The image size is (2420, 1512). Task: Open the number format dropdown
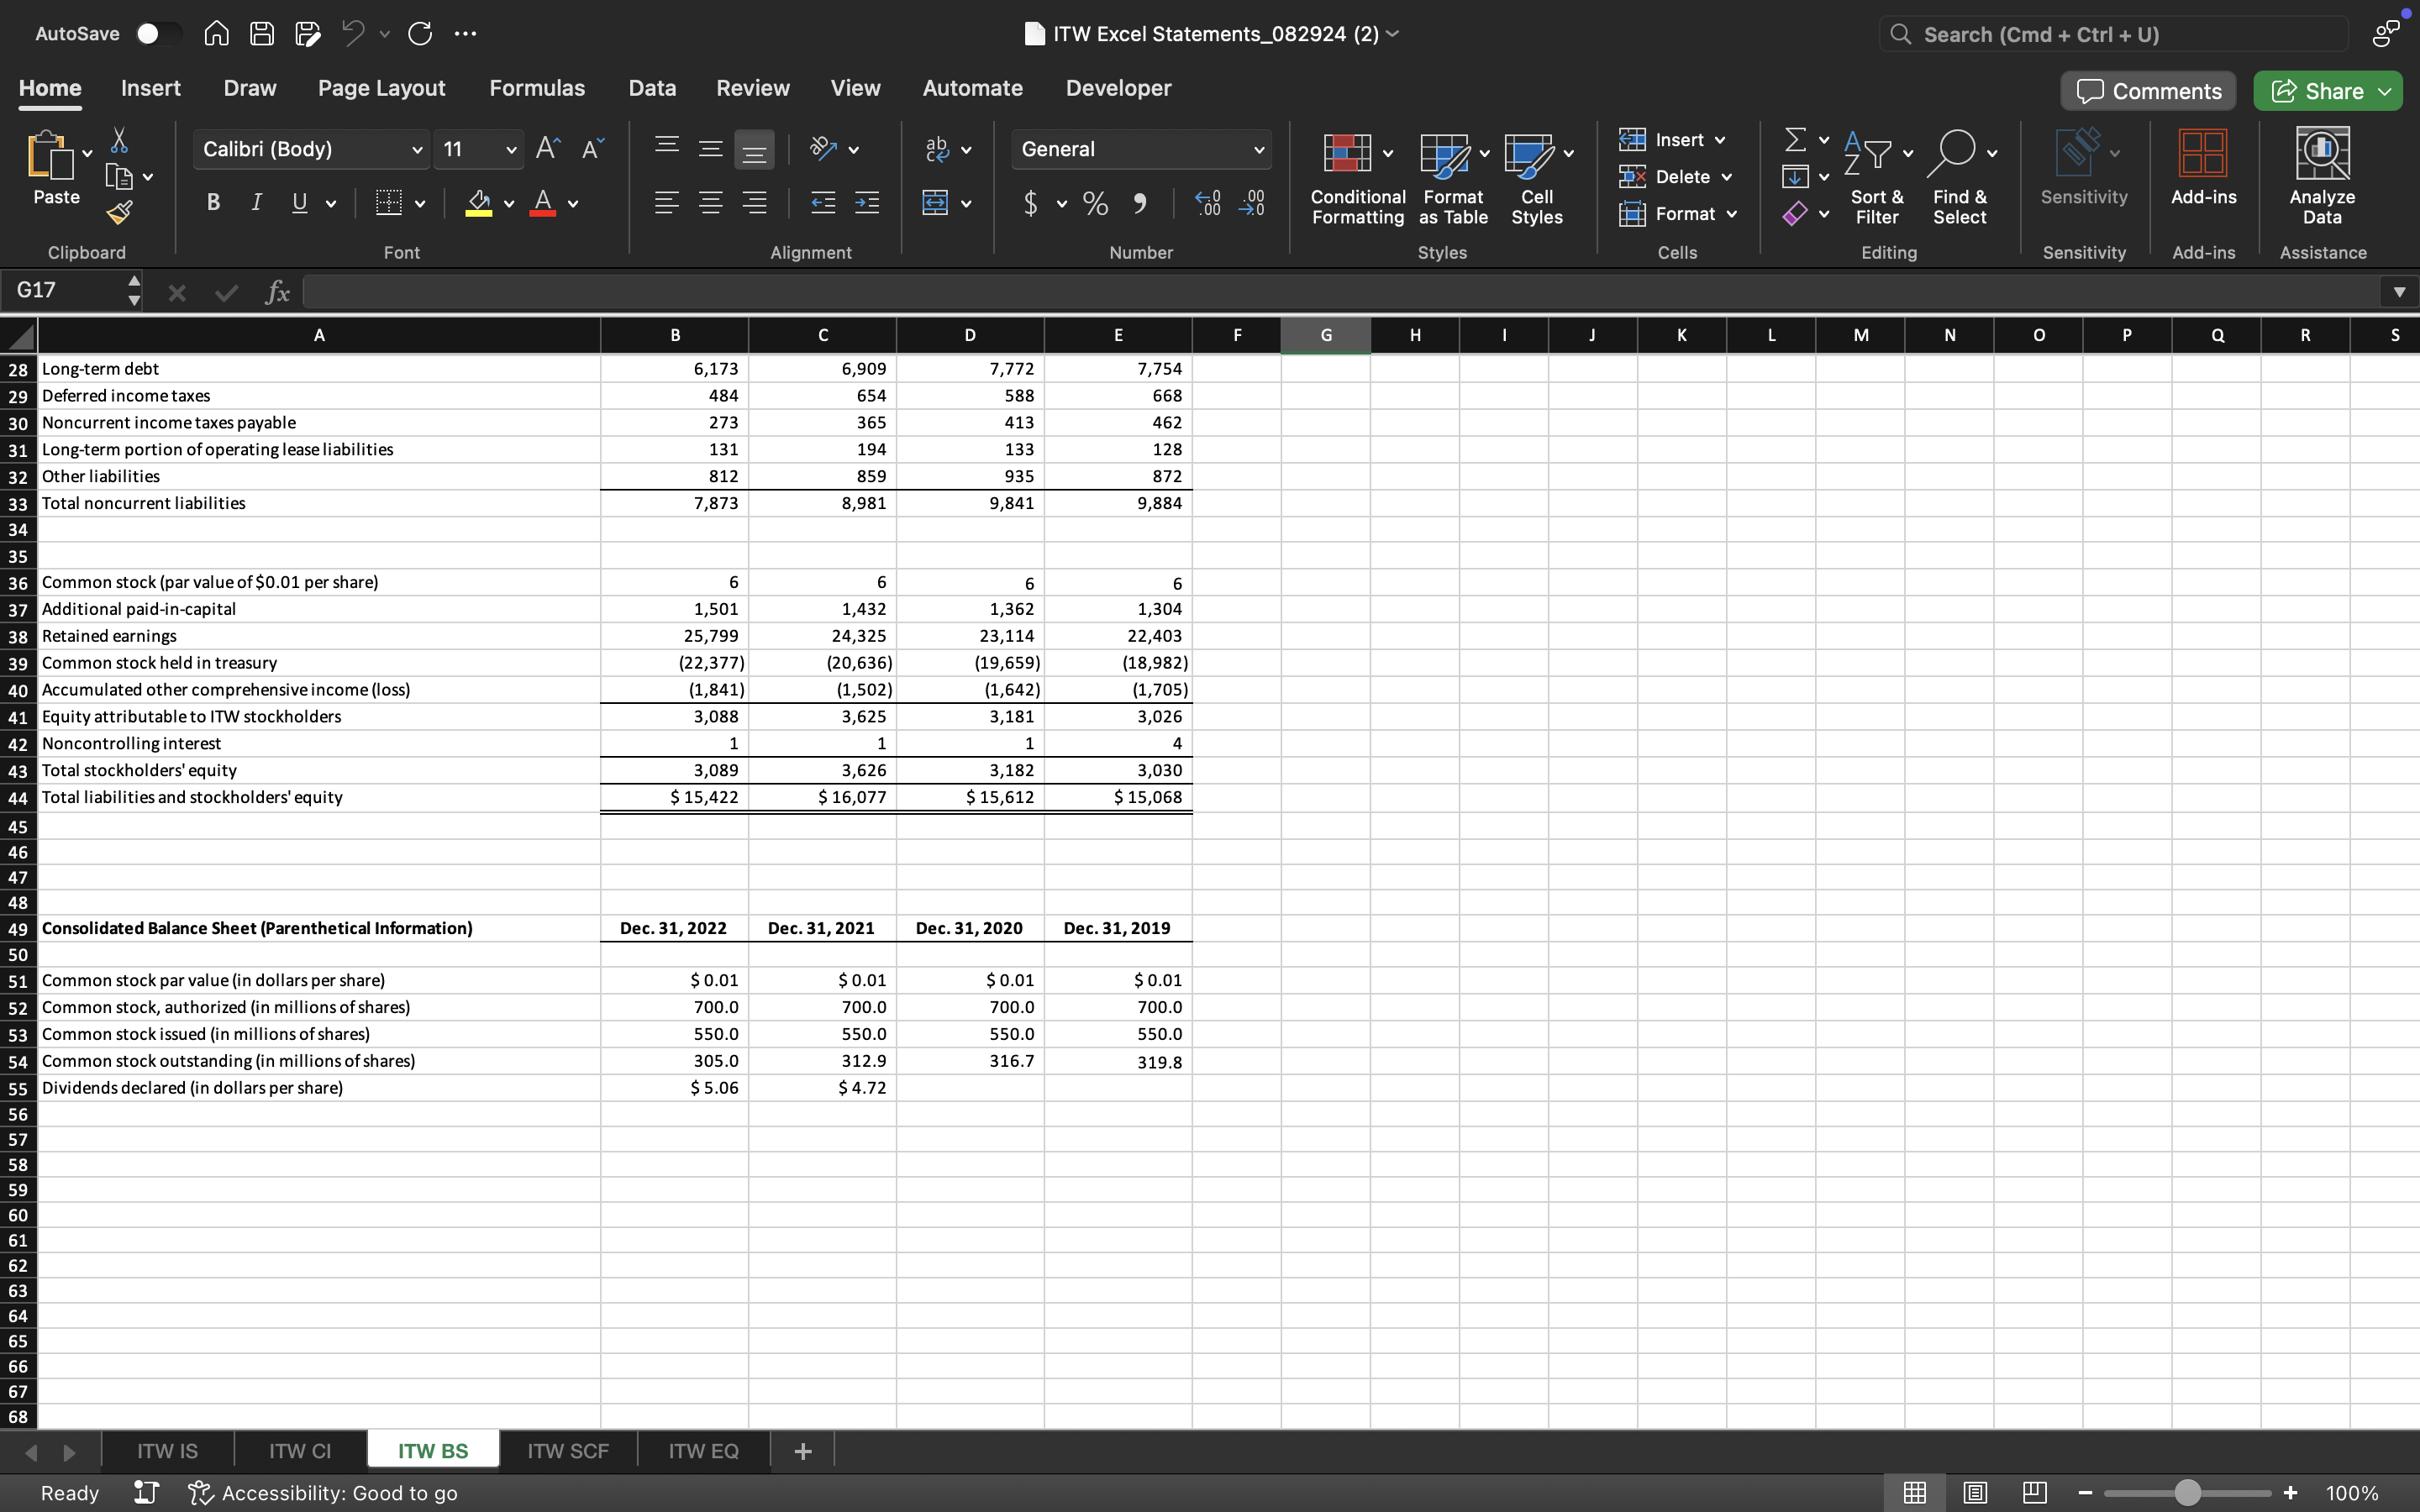coord(1259,149)
